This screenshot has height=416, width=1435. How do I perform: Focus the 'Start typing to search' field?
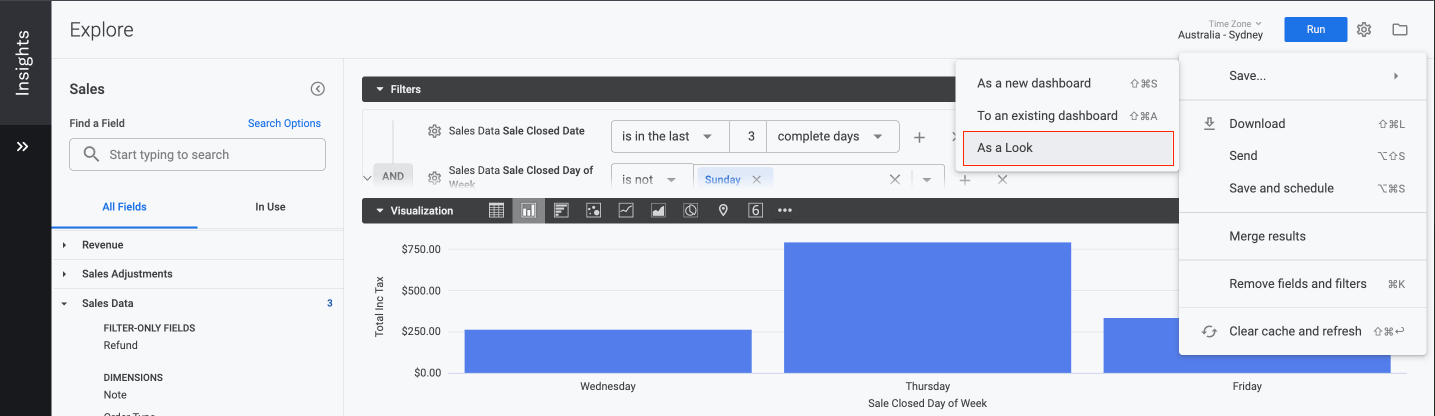pyautogui.click(x=197, y=154)
